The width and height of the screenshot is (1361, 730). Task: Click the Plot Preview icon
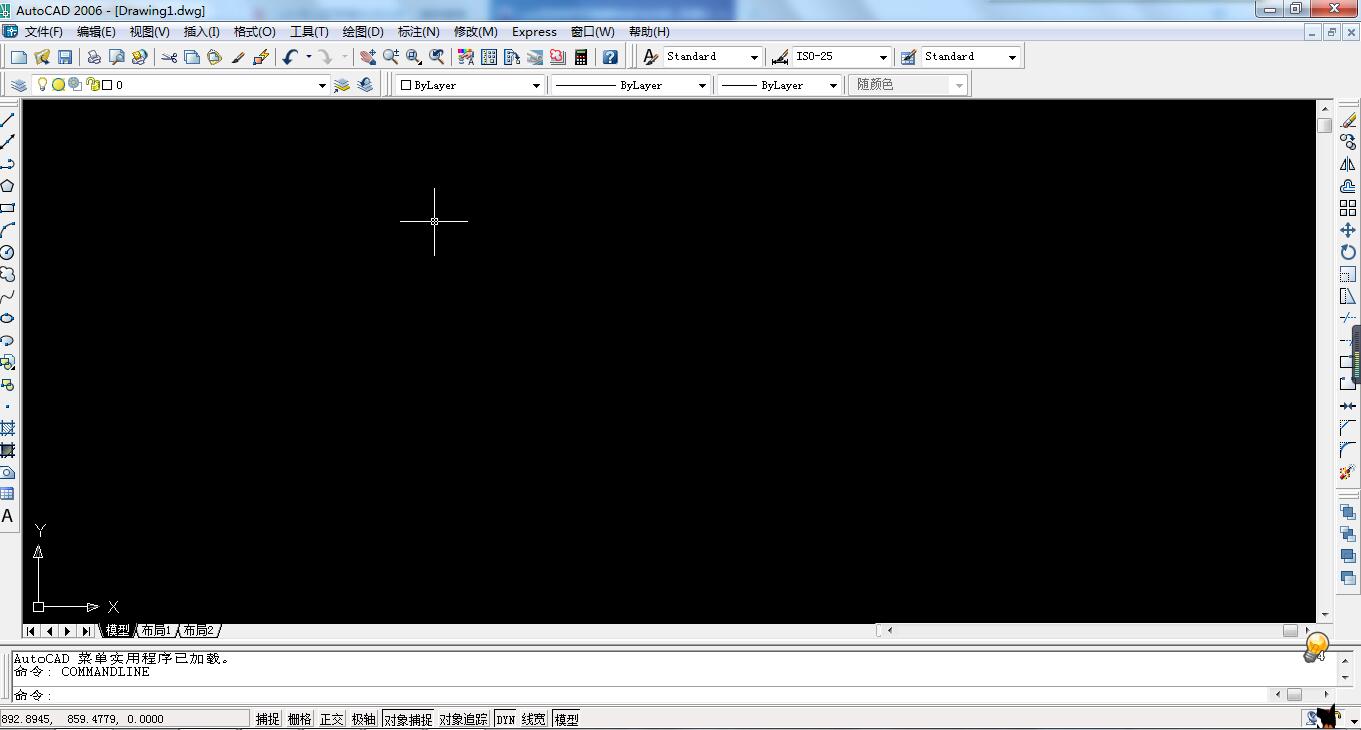click(117, 57)
